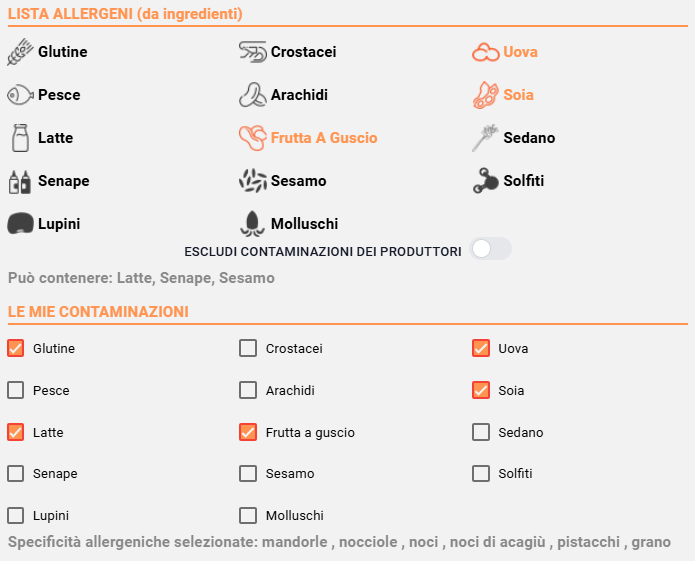Viewport: 695px width, 561px height.
Task: Click the Pesce fish icon
Action: tap(20, 95)
